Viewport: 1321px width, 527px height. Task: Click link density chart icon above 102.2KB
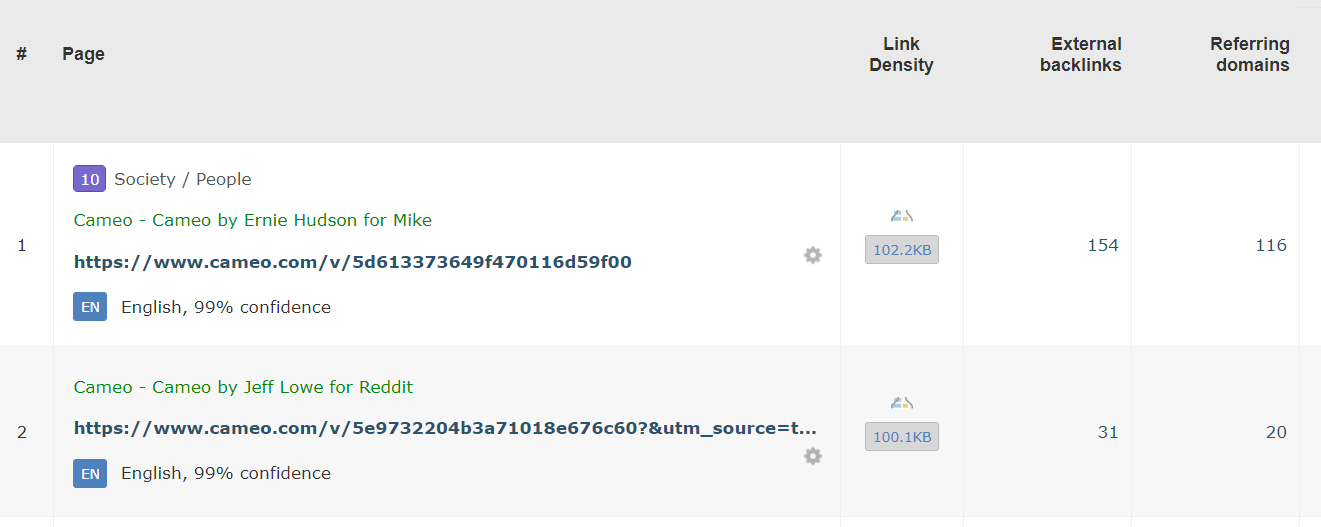pyautogui.click(x=902, y=216)
